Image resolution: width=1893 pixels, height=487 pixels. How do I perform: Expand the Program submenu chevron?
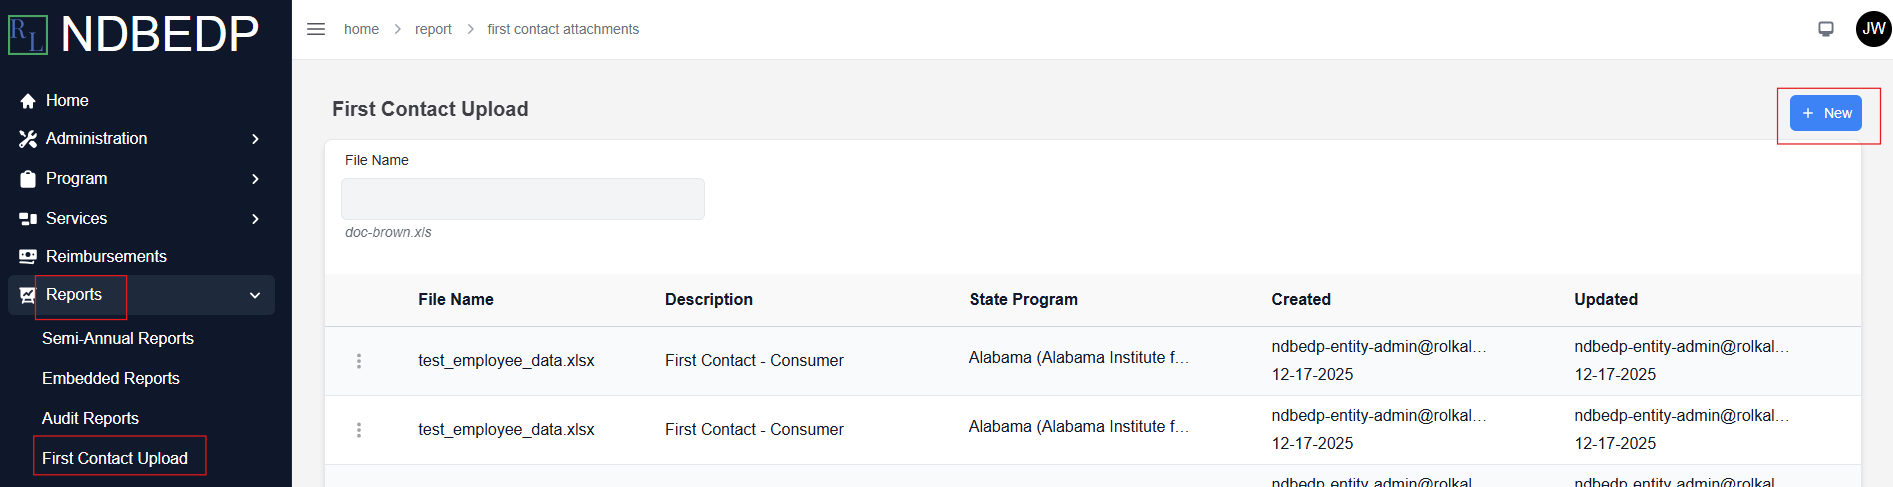pyautogui.click(x=255, y=179)
